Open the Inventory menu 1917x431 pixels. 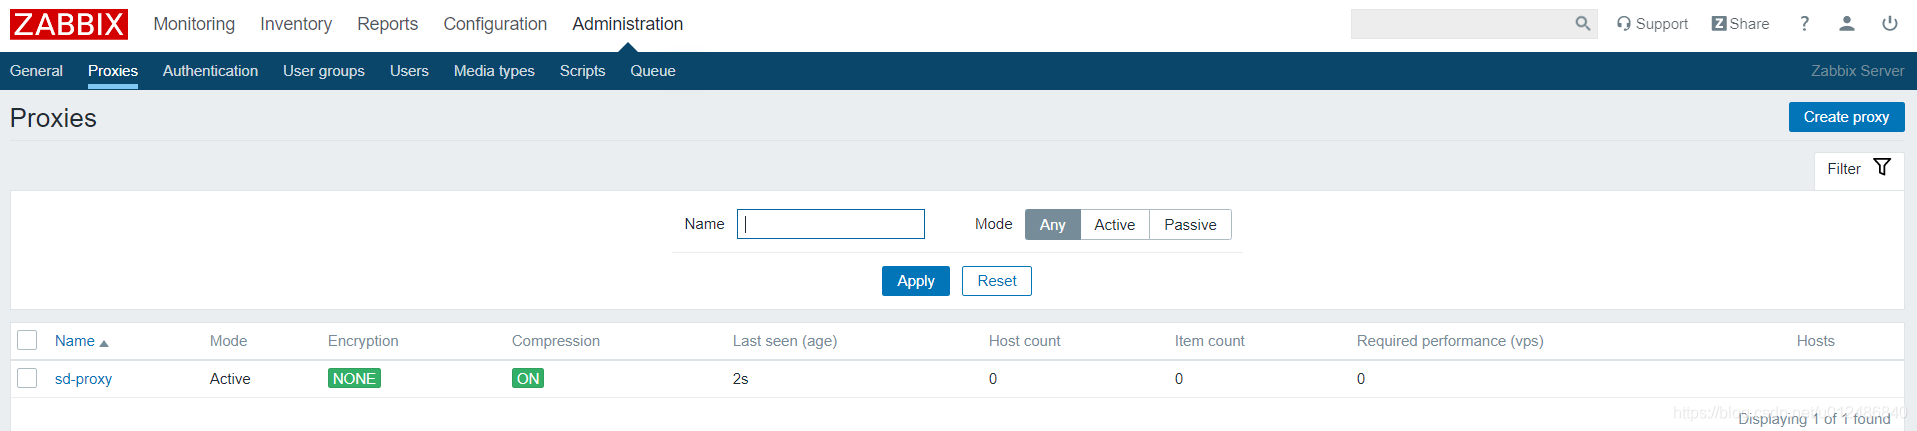[x=296, y=24]
